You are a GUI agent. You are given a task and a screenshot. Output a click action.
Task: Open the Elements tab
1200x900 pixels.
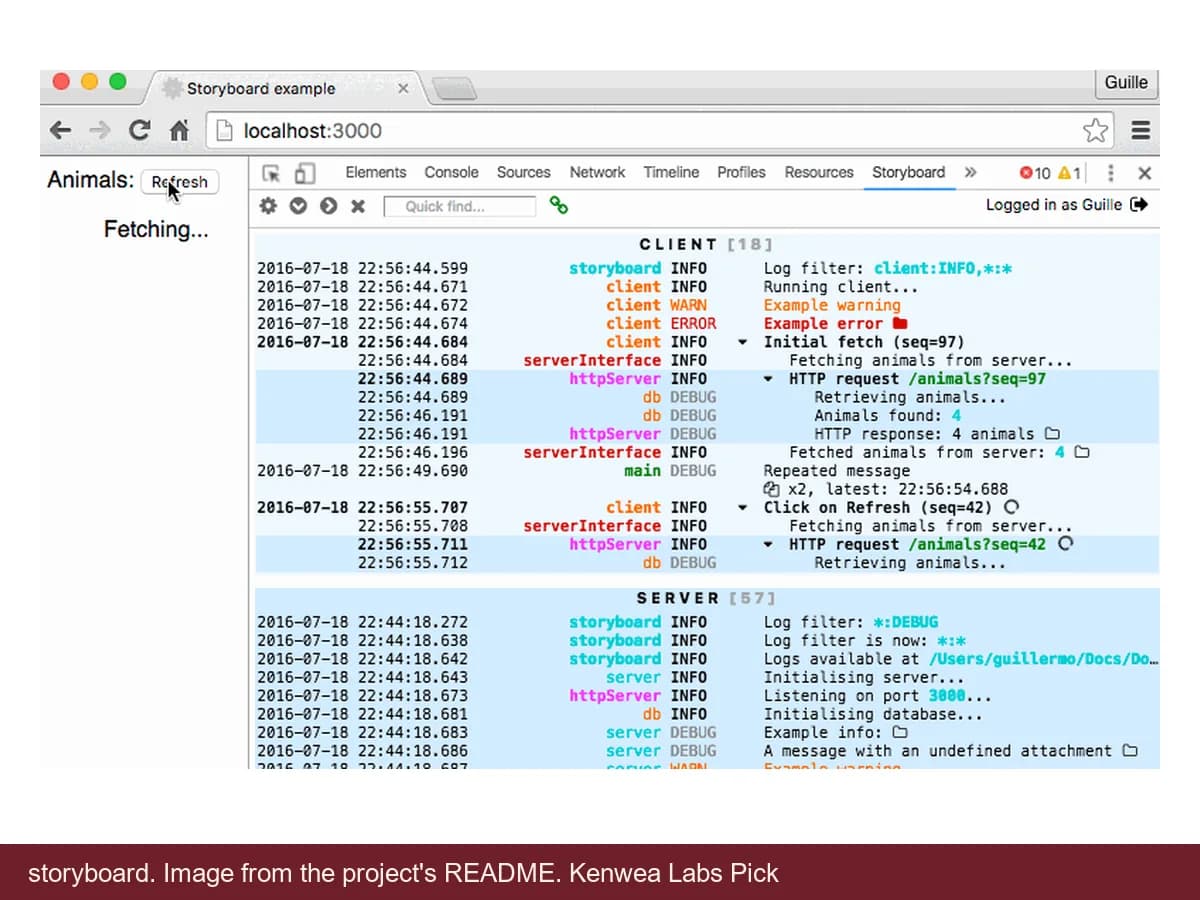coord(376,172)
